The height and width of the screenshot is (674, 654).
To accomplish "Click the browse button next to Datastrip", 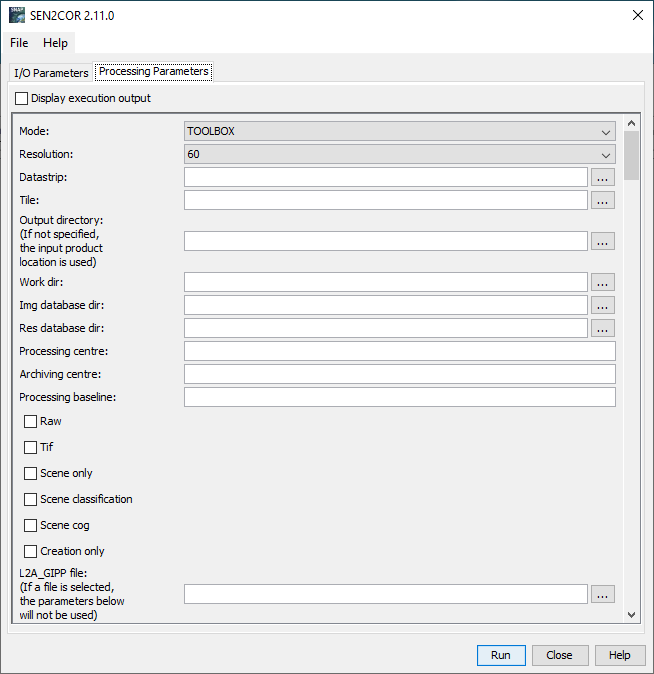I will pos(602,177).
